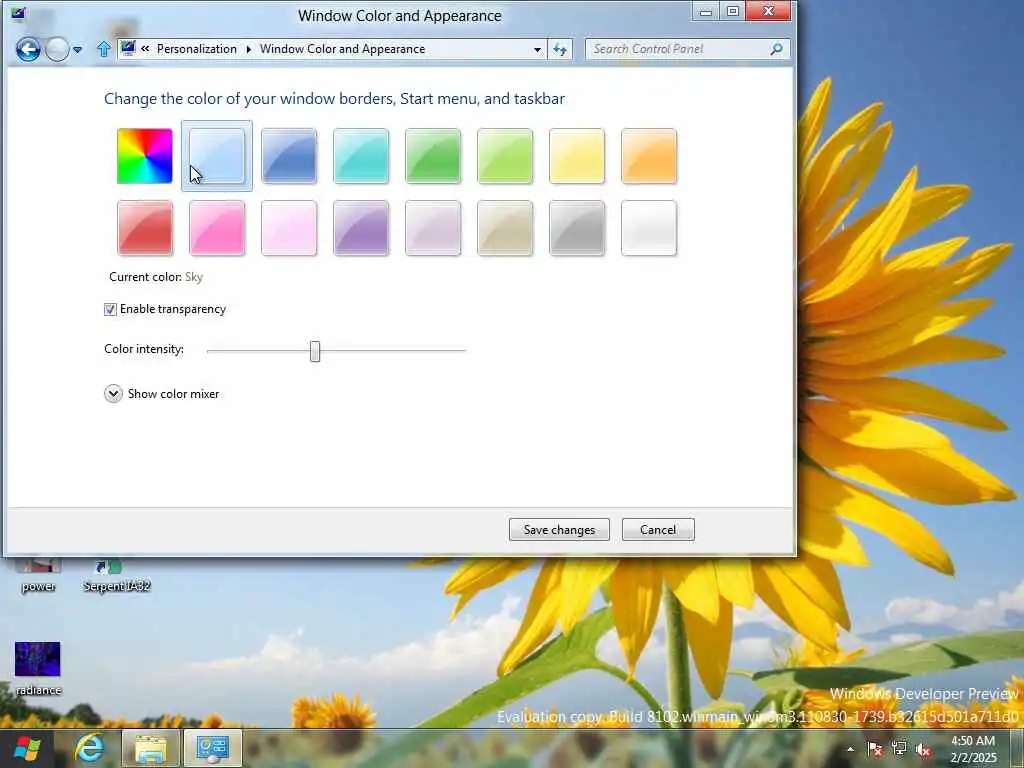This screenshot has height=768, width=1024.
Task: Click the window's title bar system icon
Action: pos(18,14)
